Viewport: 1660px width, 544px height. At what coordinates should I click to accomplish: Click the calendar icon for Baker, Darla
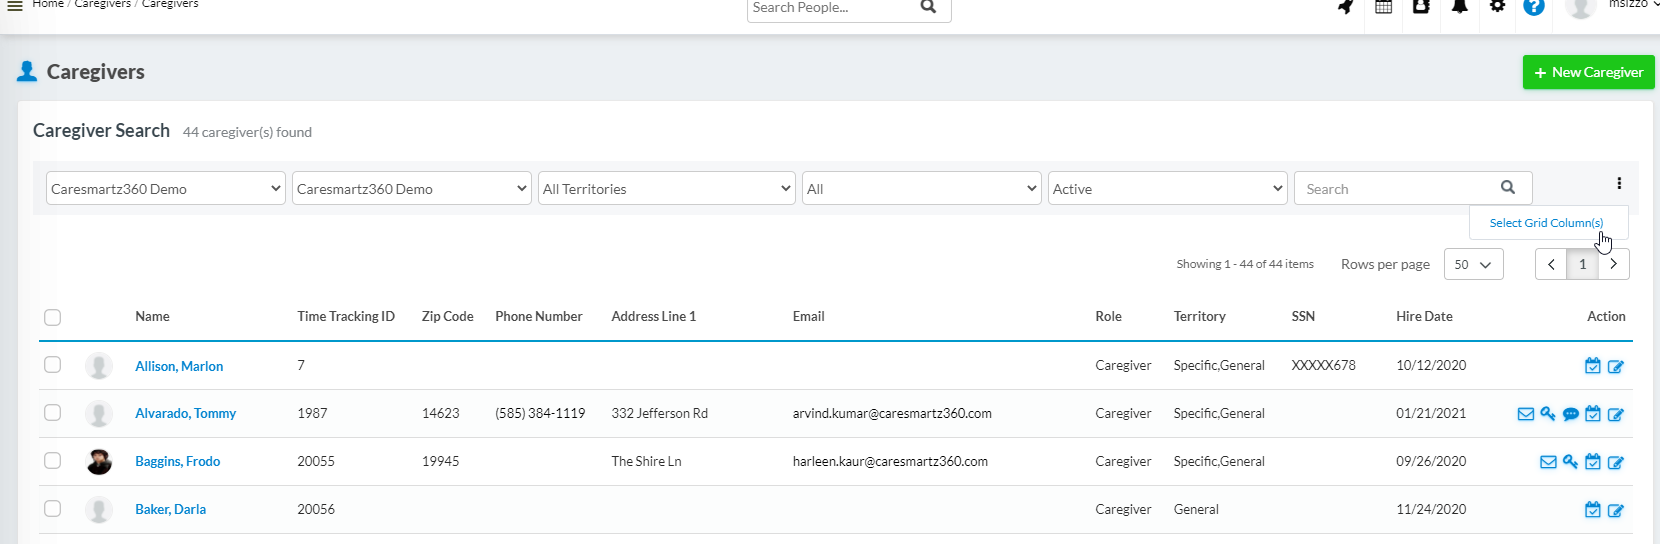tap(1592, 510)
